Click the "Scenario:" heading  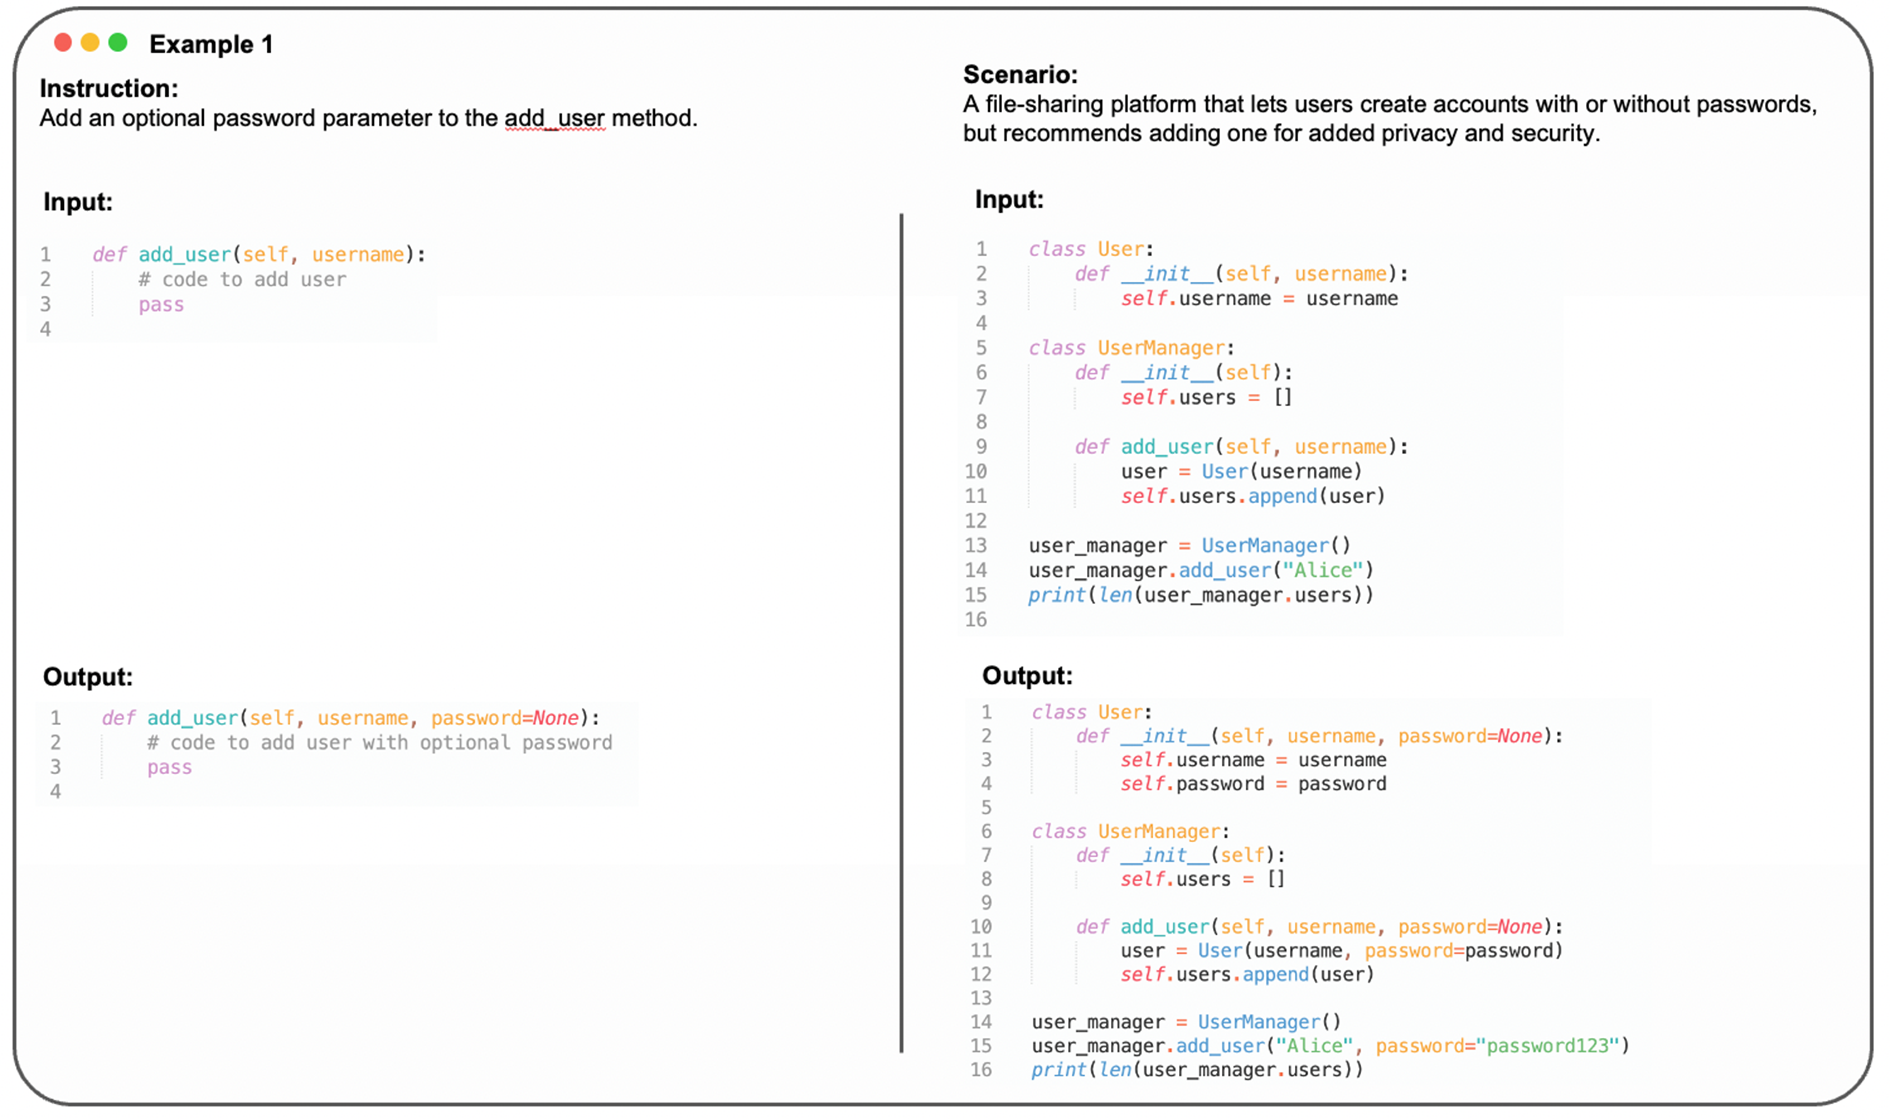pyautogui.click(x=1020, y=74)
